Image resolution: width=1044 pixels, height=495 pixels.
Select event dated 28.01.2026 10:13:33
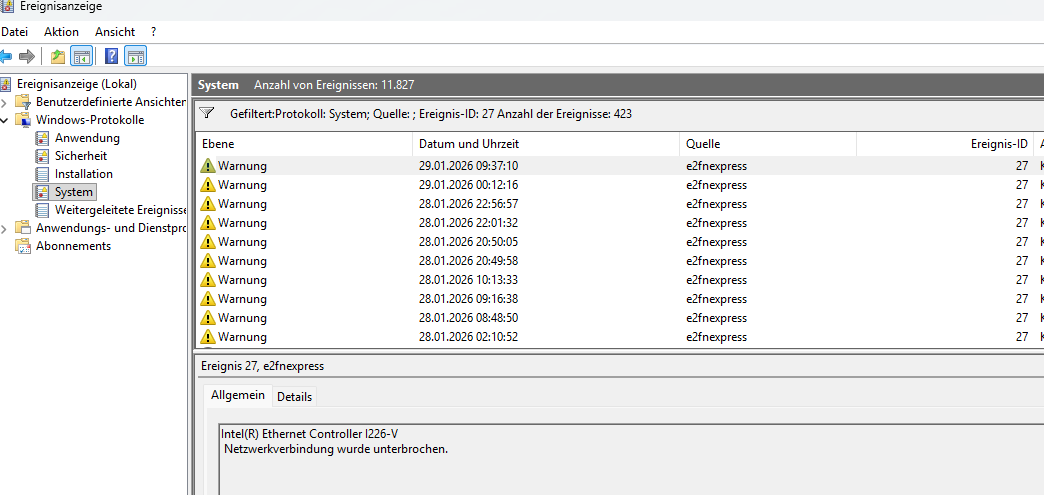(x=620, y=280)
